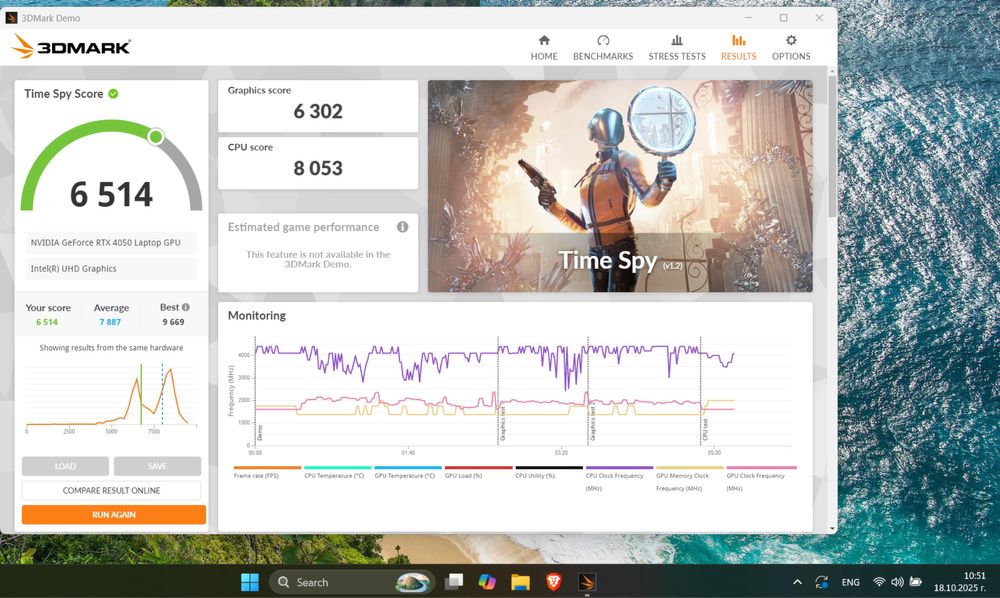Click the score gauge indicator knob
The width and height of the screenshot is (1000, 598).
156,136
